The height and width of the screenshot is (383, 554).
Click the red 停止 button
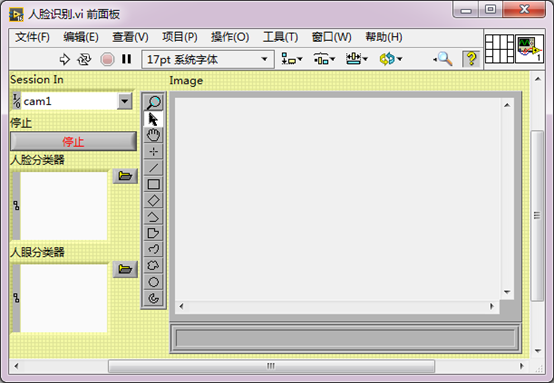point(73,141)
